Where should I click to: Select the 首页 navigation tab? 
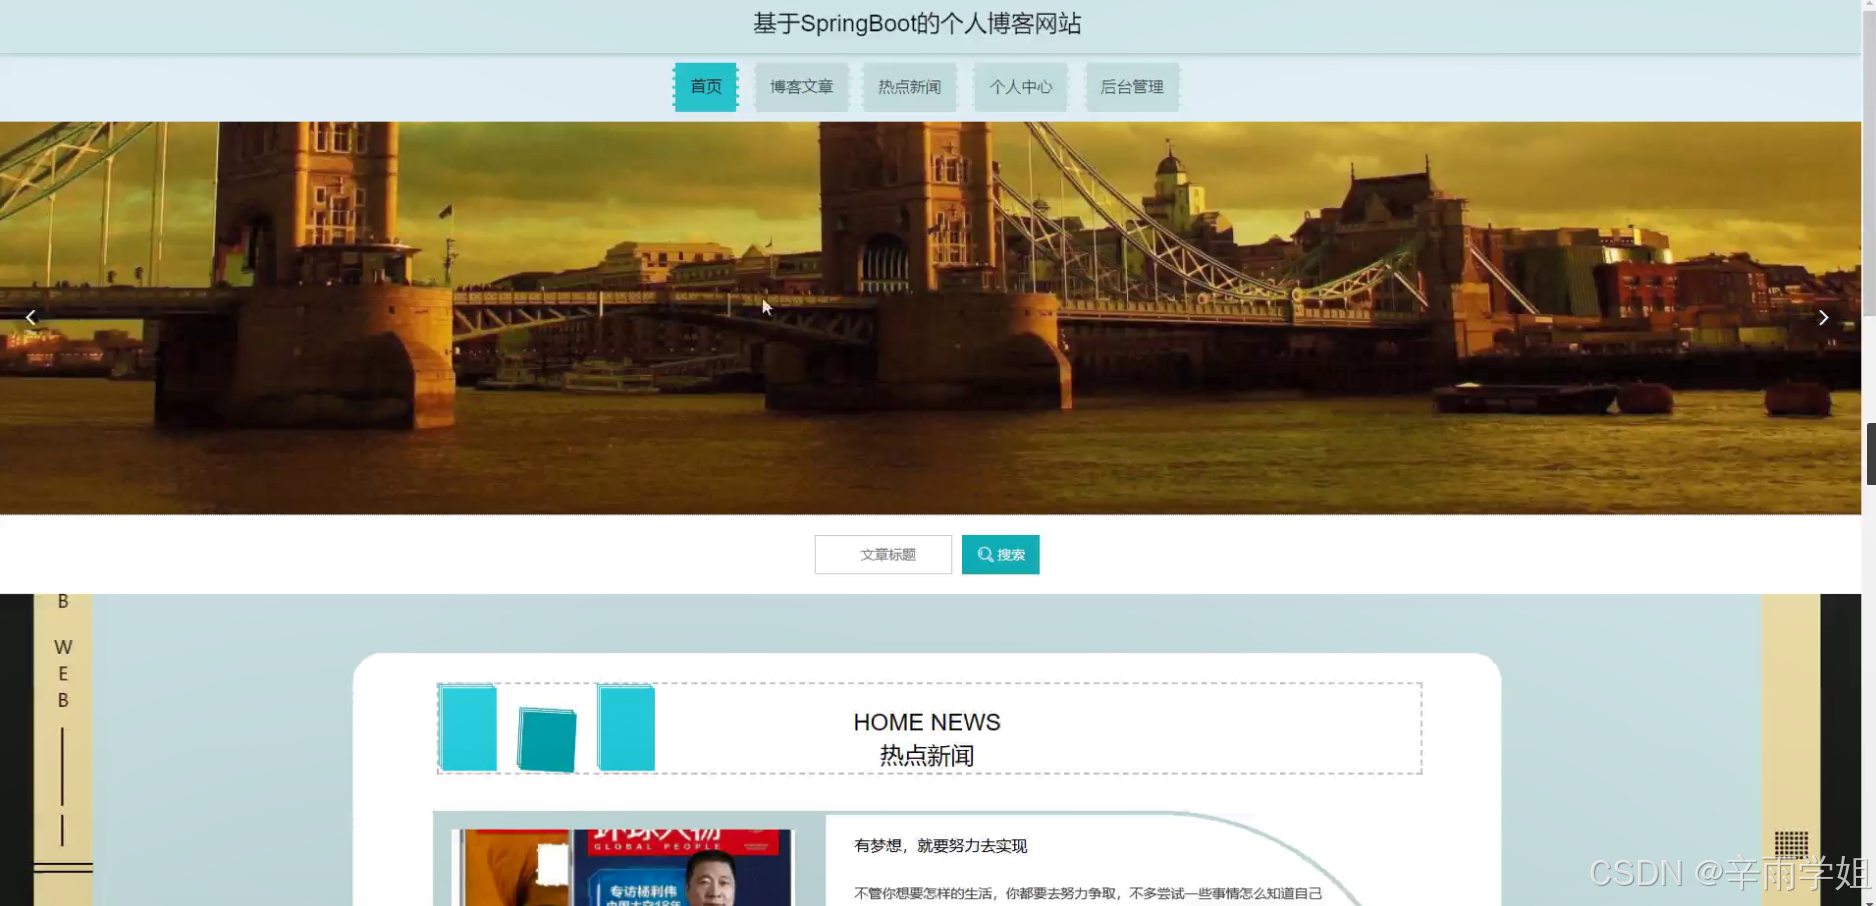point(705,87)
